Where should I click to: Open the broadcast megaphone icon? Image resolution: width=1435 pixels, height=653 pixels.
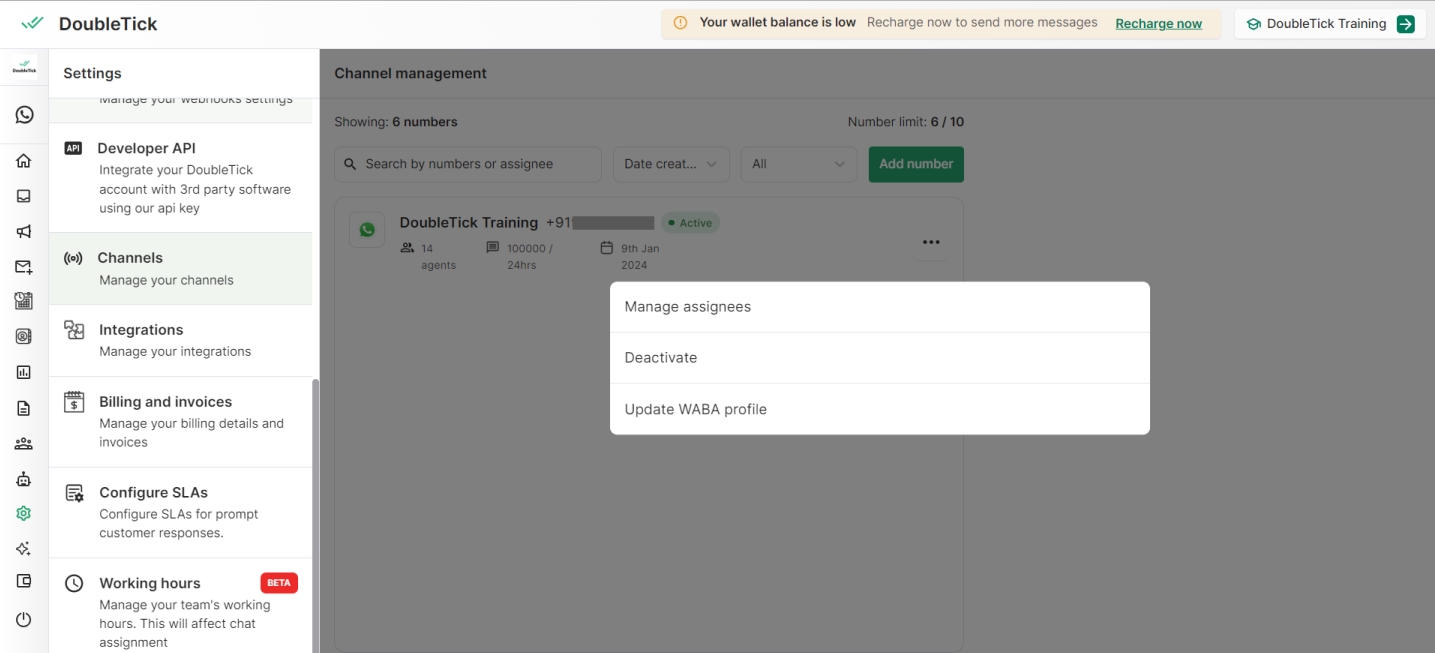click(x=24, y=232)
